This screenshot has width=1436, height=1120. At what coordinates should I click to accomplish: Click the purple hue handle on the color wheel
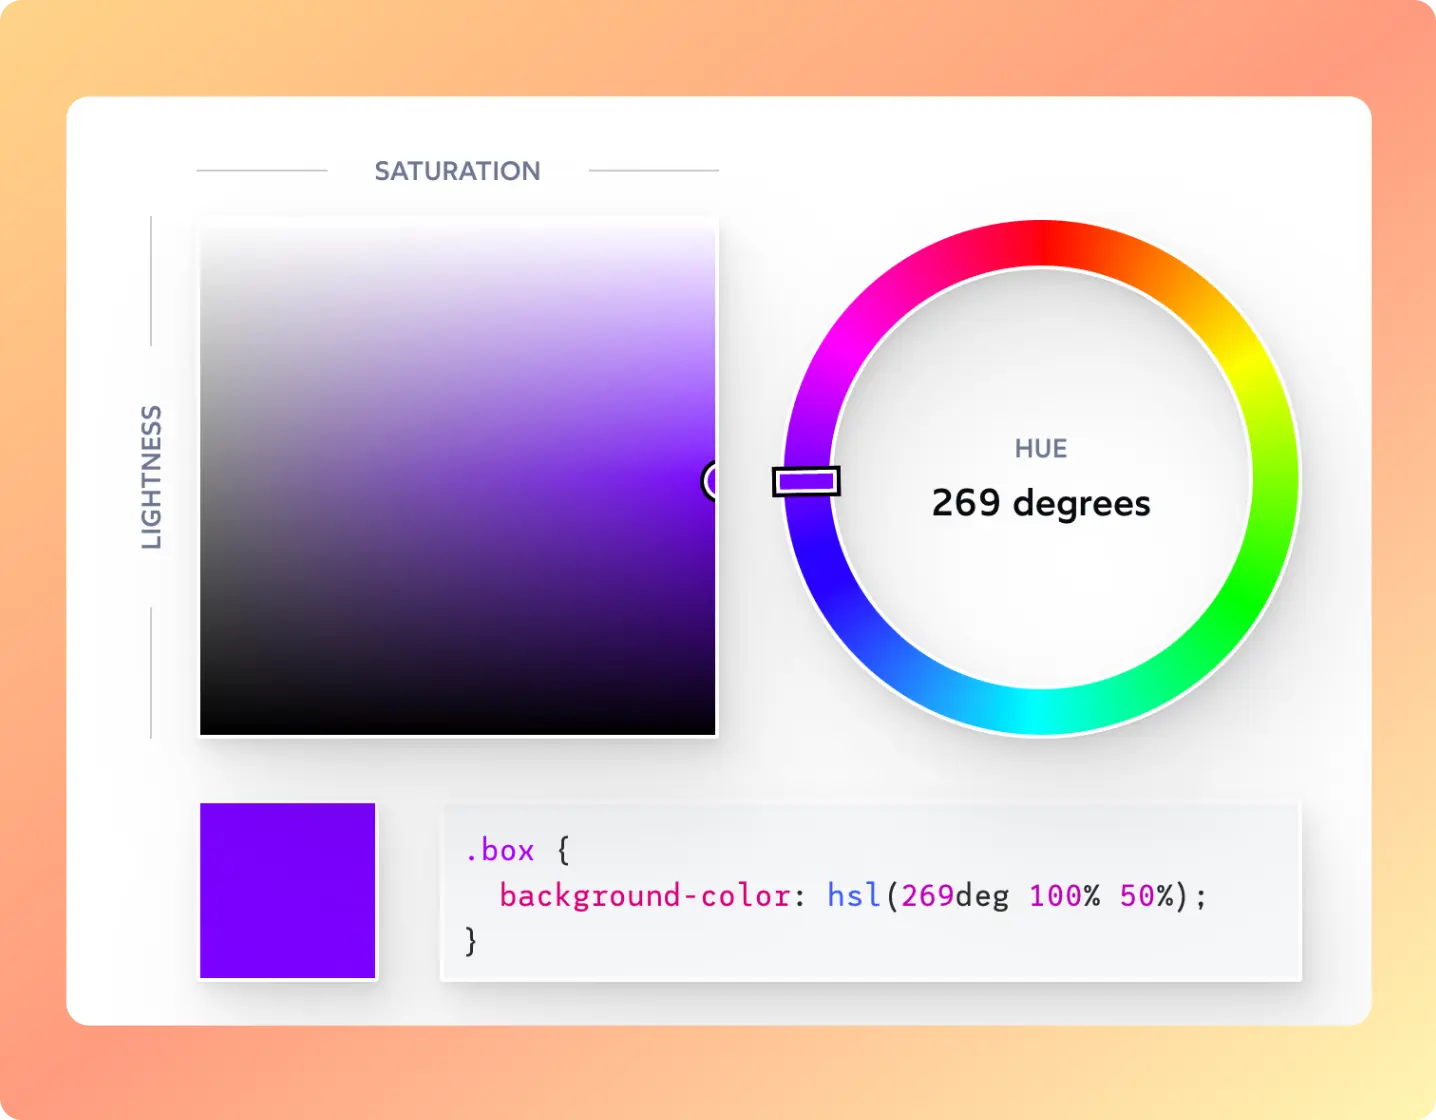tap(806, 482)
